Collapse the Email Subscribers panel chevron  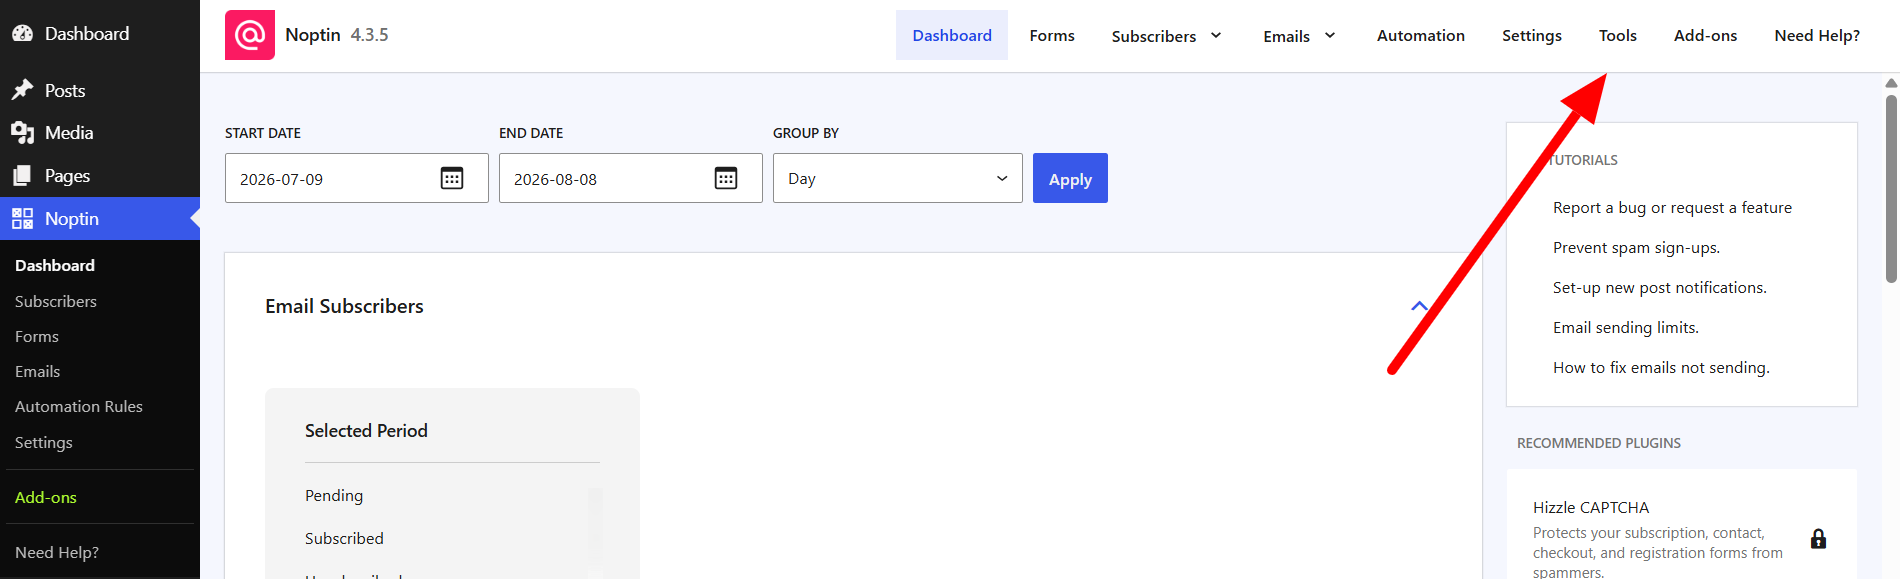click(1419, 306)
